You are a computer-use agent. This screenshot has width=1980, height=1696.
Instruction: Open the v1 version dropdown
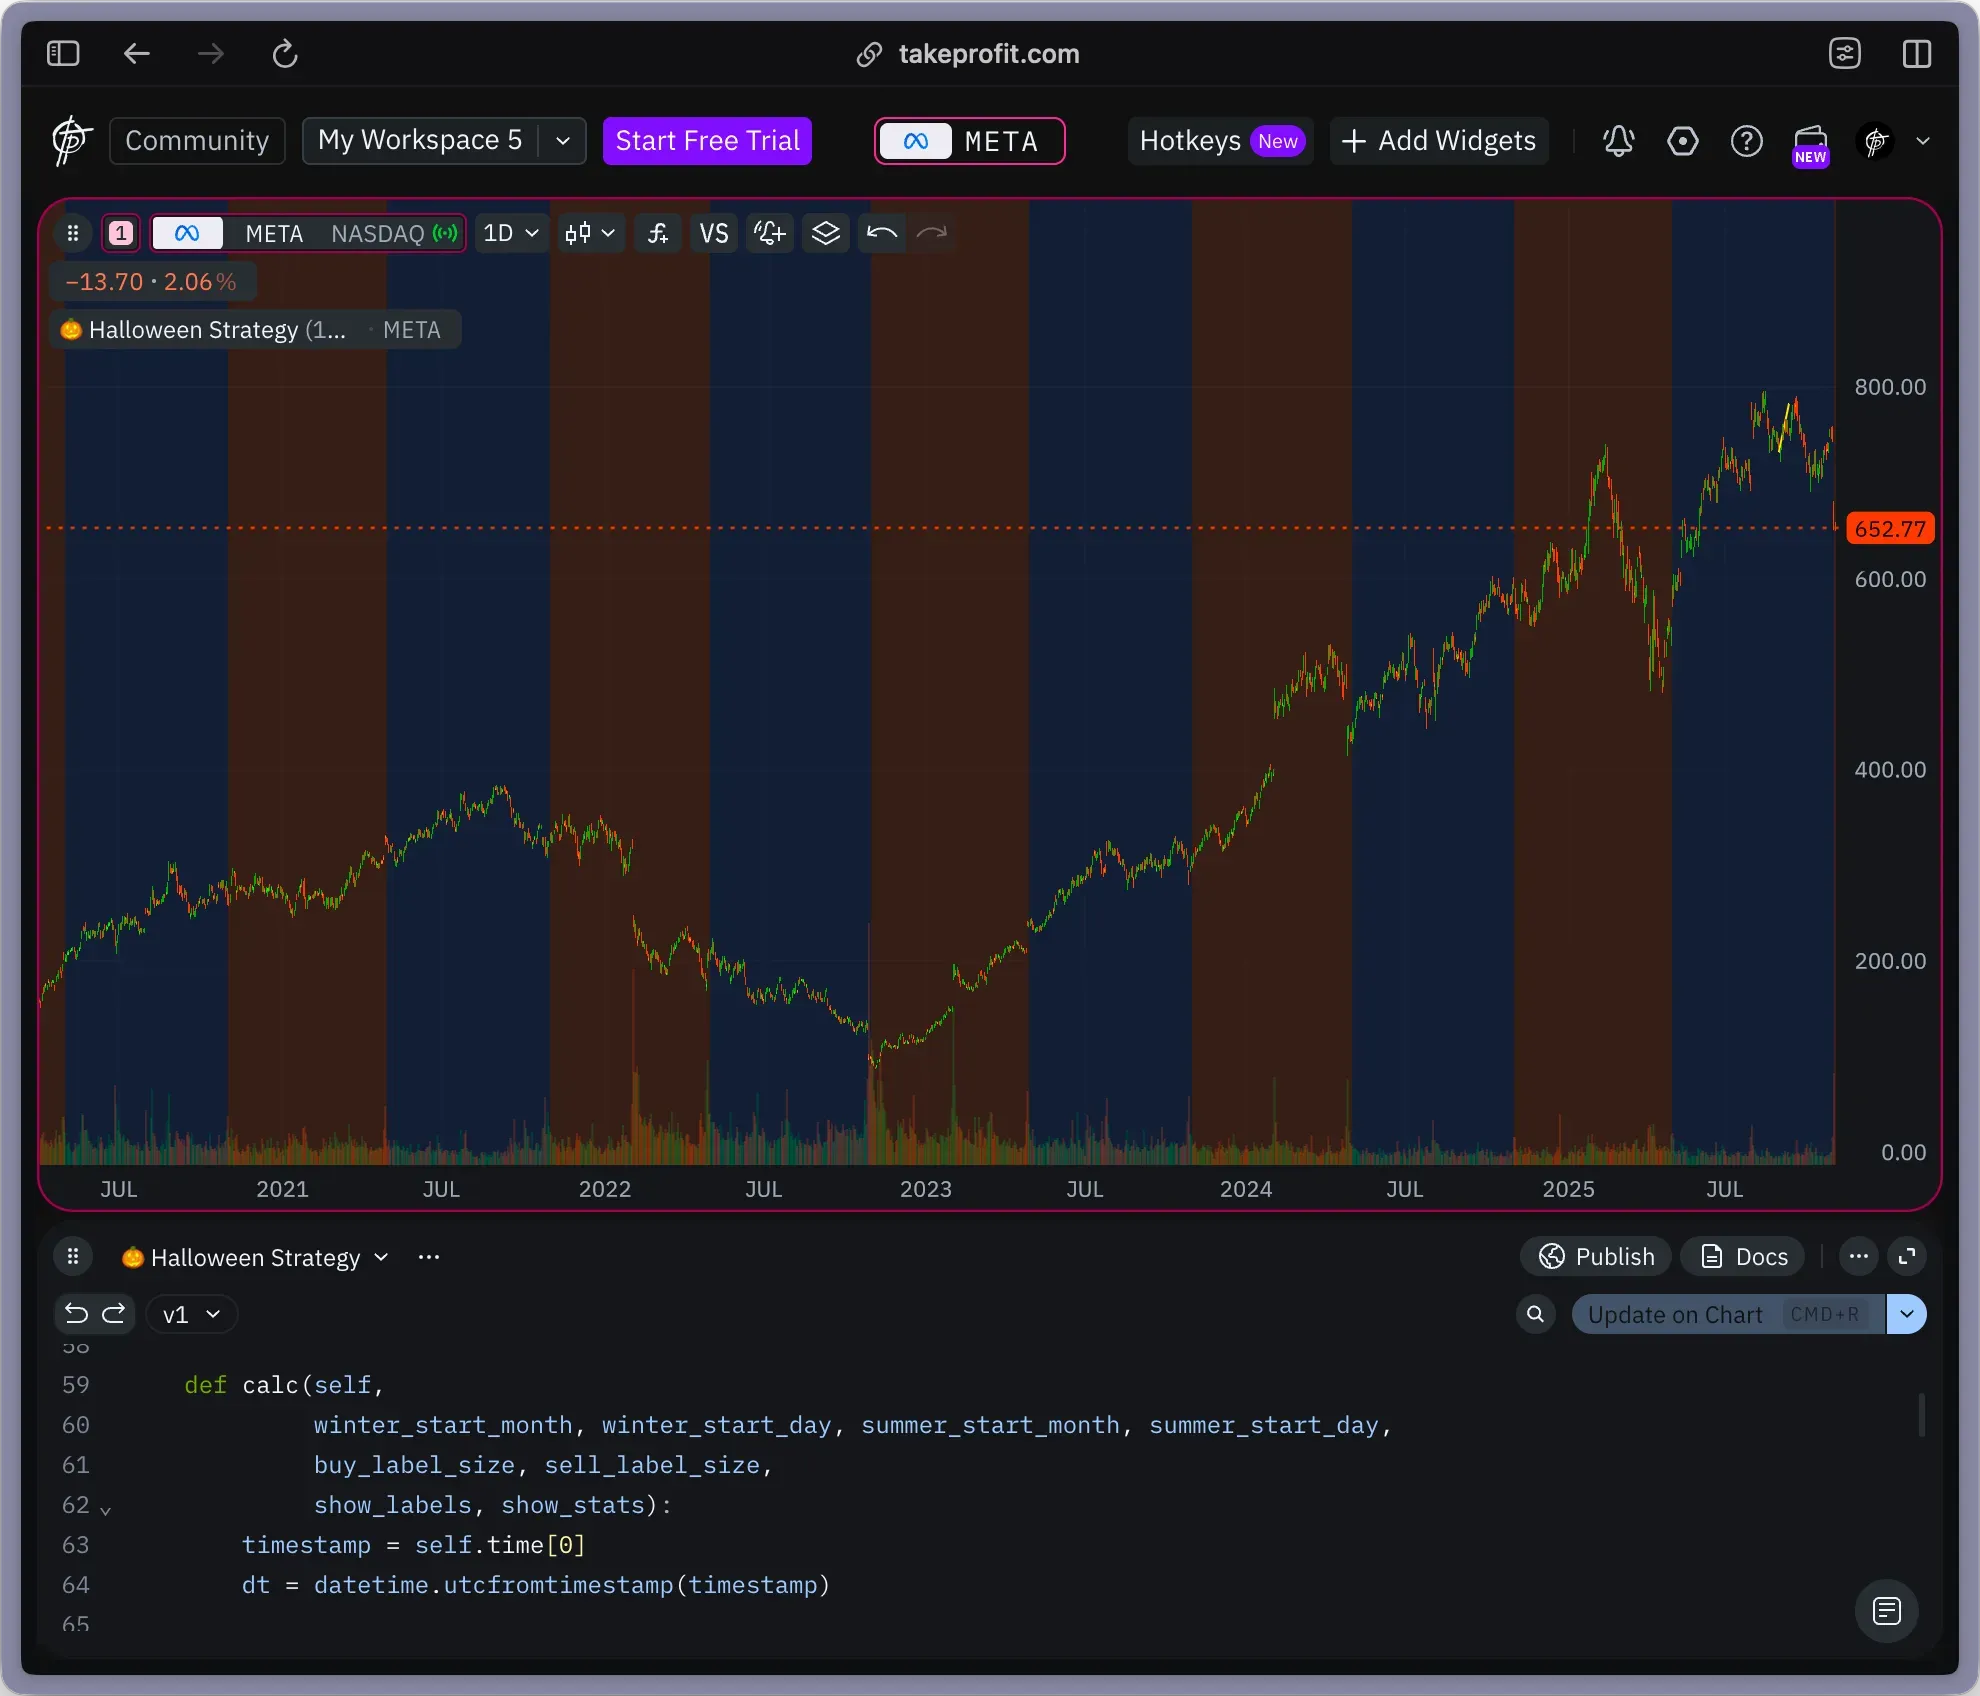191,1314
